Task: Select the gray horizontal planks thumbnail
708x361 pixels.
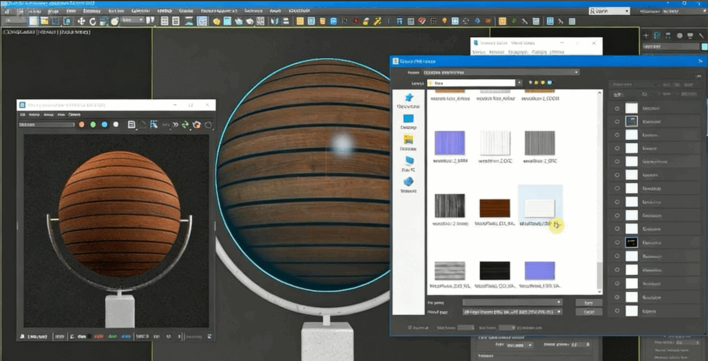Action: coord(450,271)
